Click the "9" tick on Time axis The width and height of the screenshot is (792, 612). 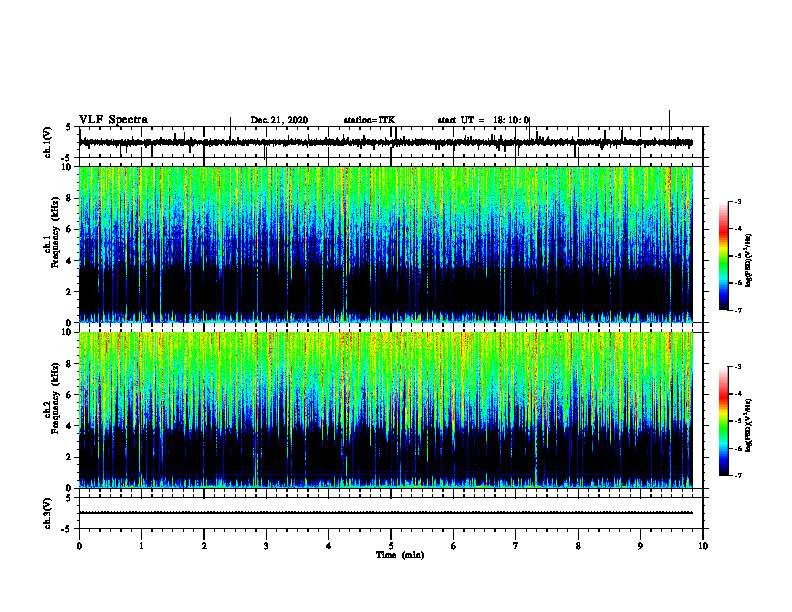point(640,545)
